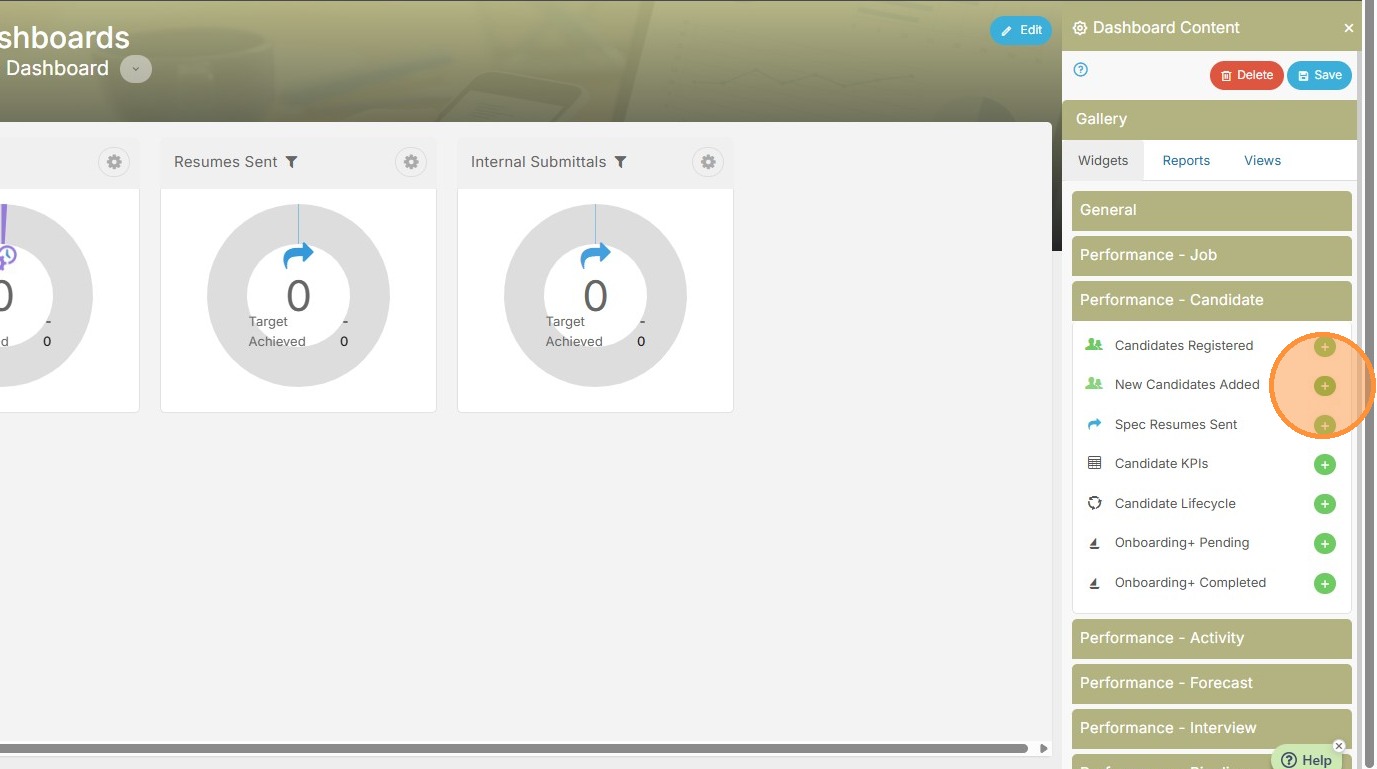
Task: Switch to the Widgets tab
Action: [1103, 160]
